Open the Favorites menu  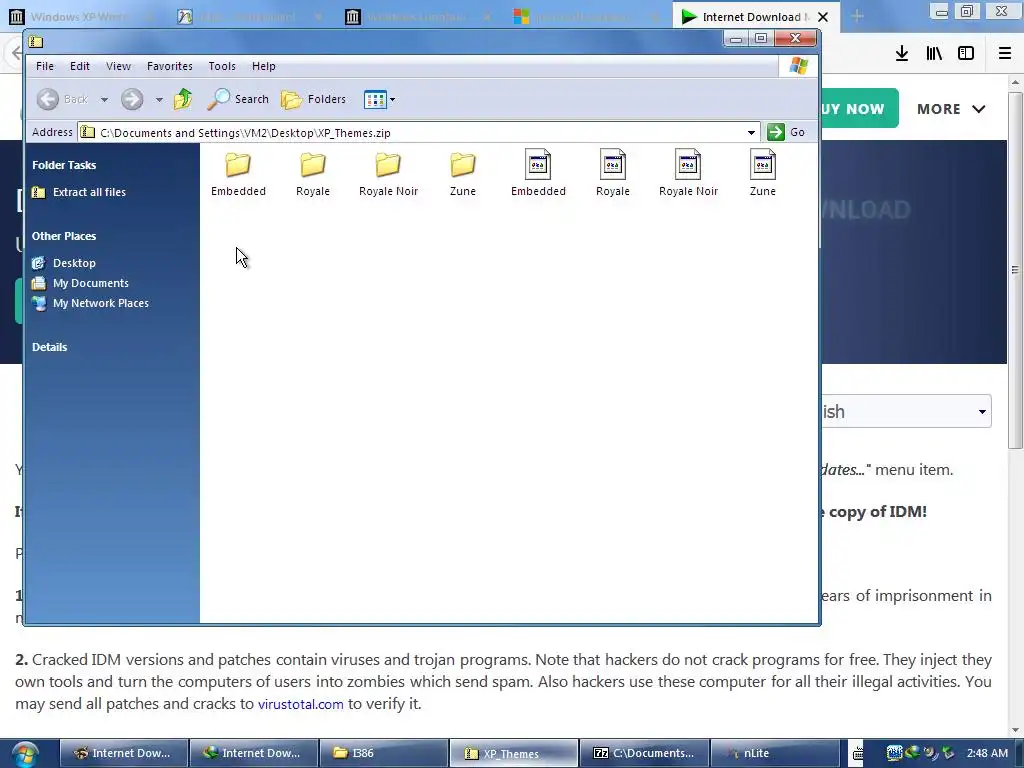[170, 66]
